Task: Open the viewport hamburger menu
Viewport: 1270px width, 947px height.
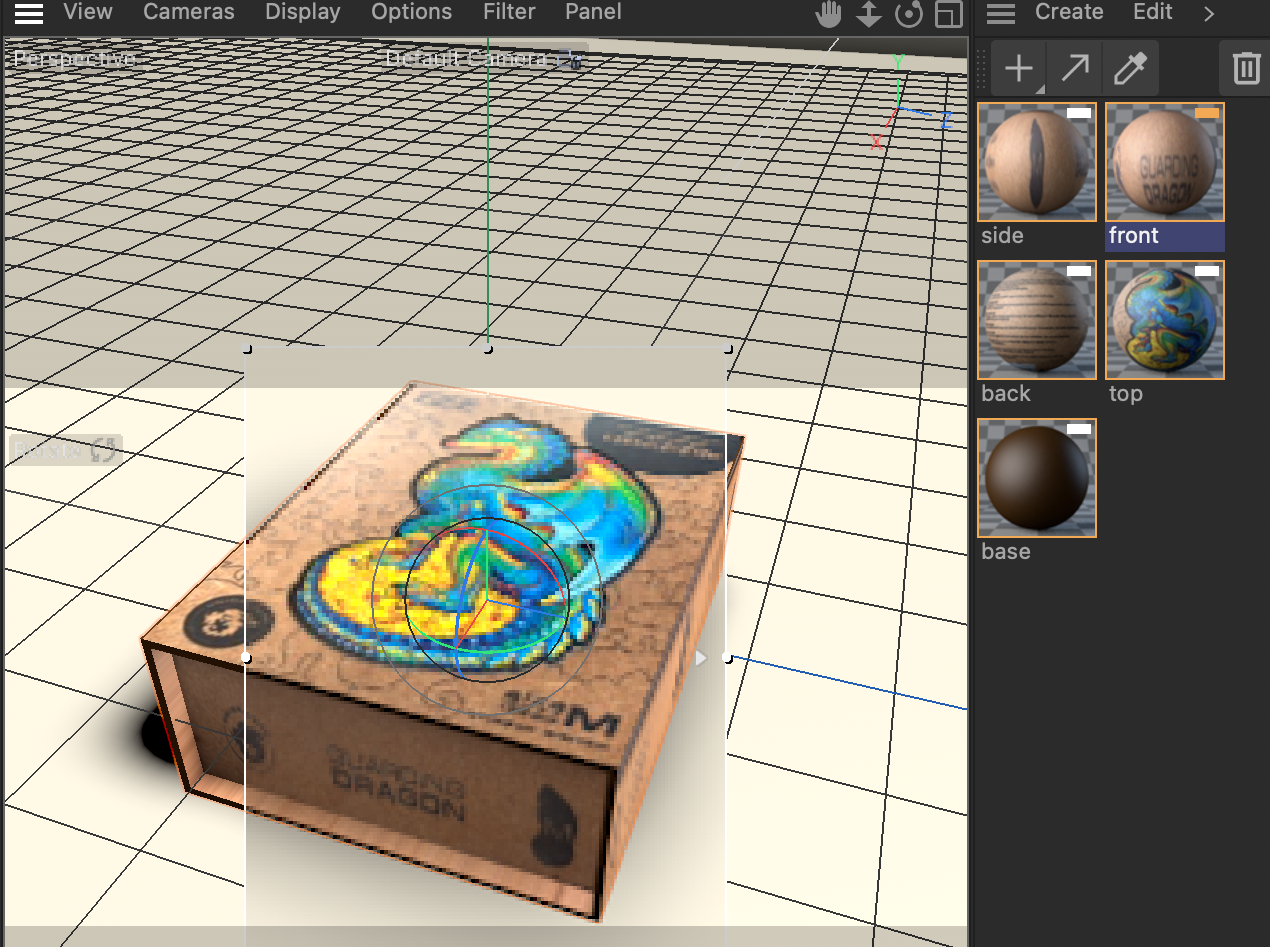Action: 28,14
